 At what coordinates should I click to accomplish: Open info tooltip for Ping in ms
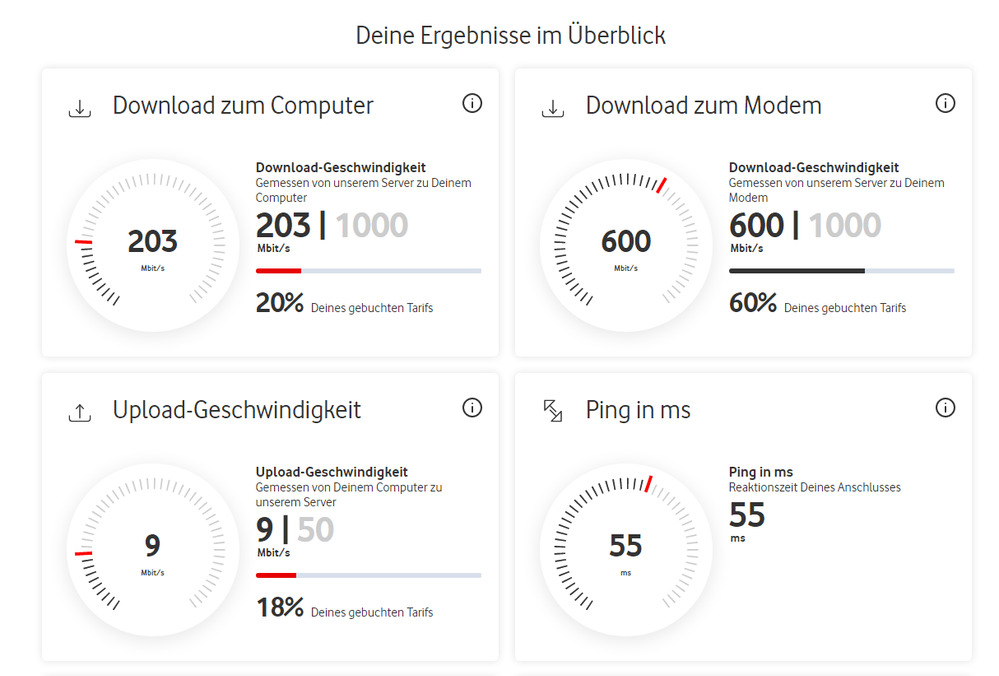click(x=945, y=407)
